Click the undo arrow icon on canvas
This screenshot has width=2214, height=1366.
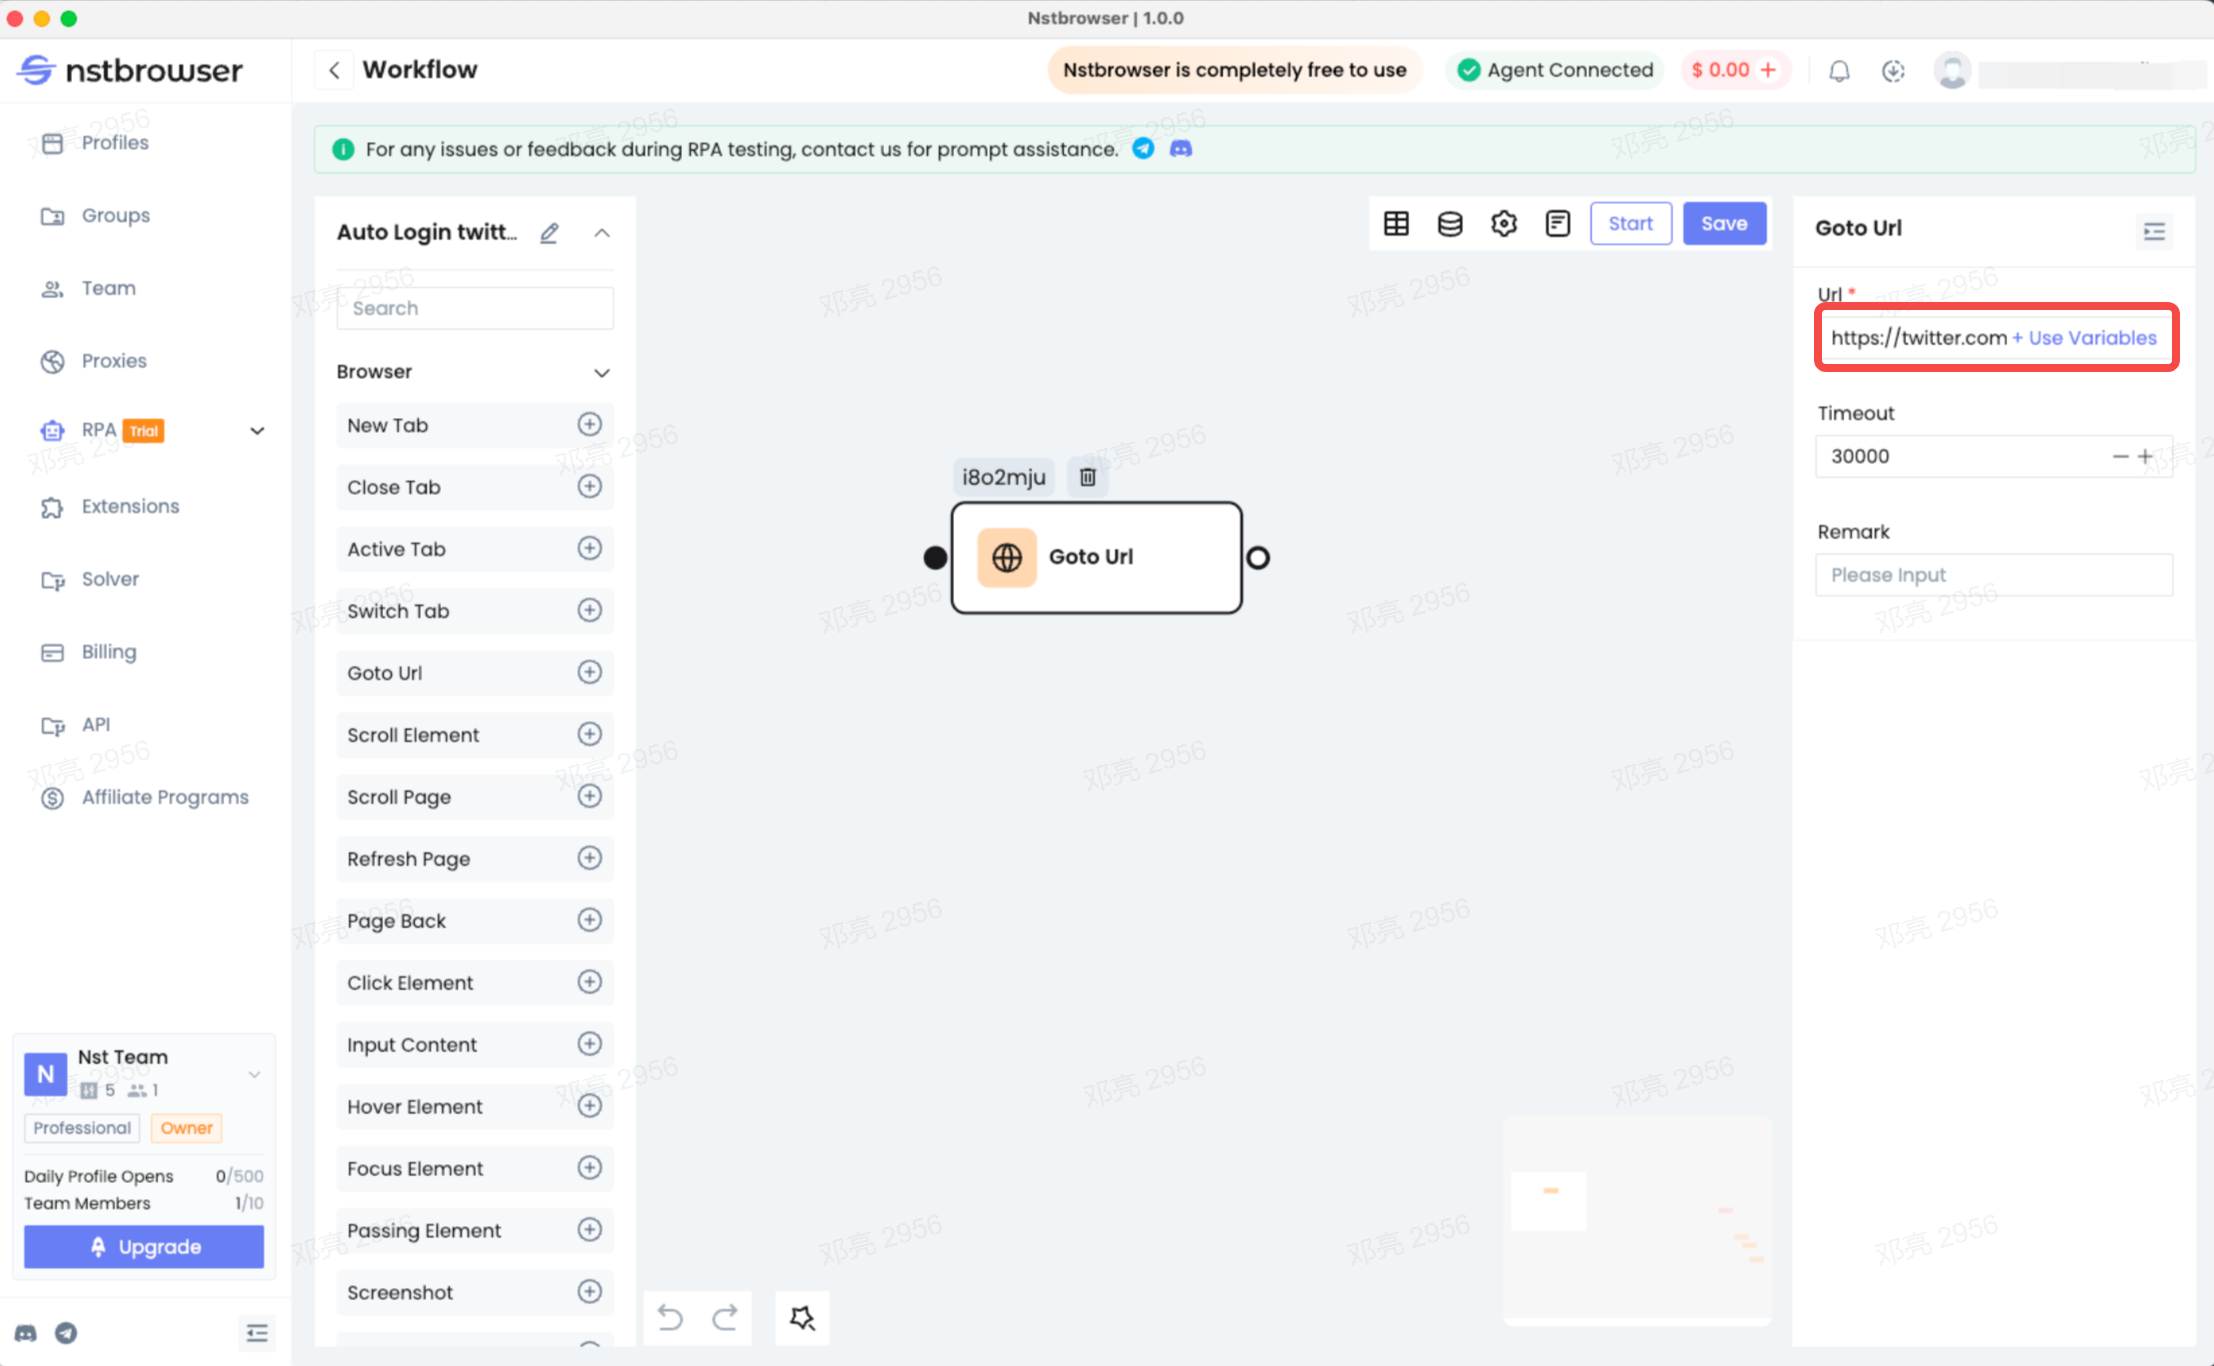click(x=669, y=1317)
